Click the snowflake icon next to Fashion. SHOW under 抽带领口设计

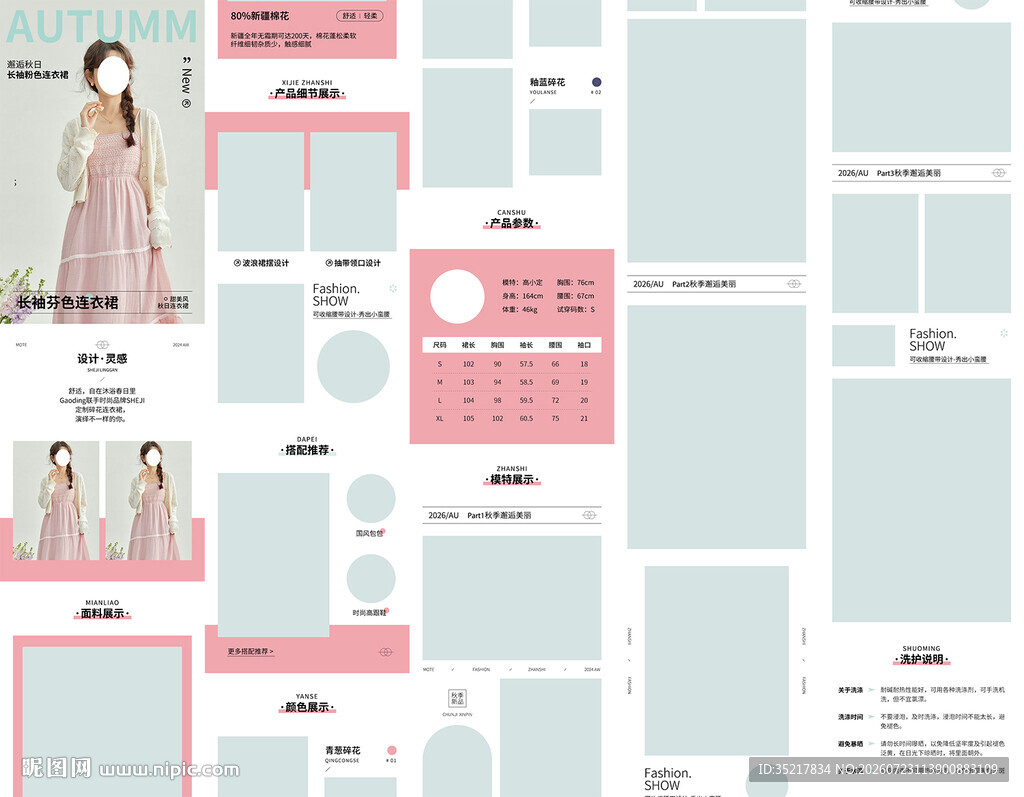[x=393, y=288]
